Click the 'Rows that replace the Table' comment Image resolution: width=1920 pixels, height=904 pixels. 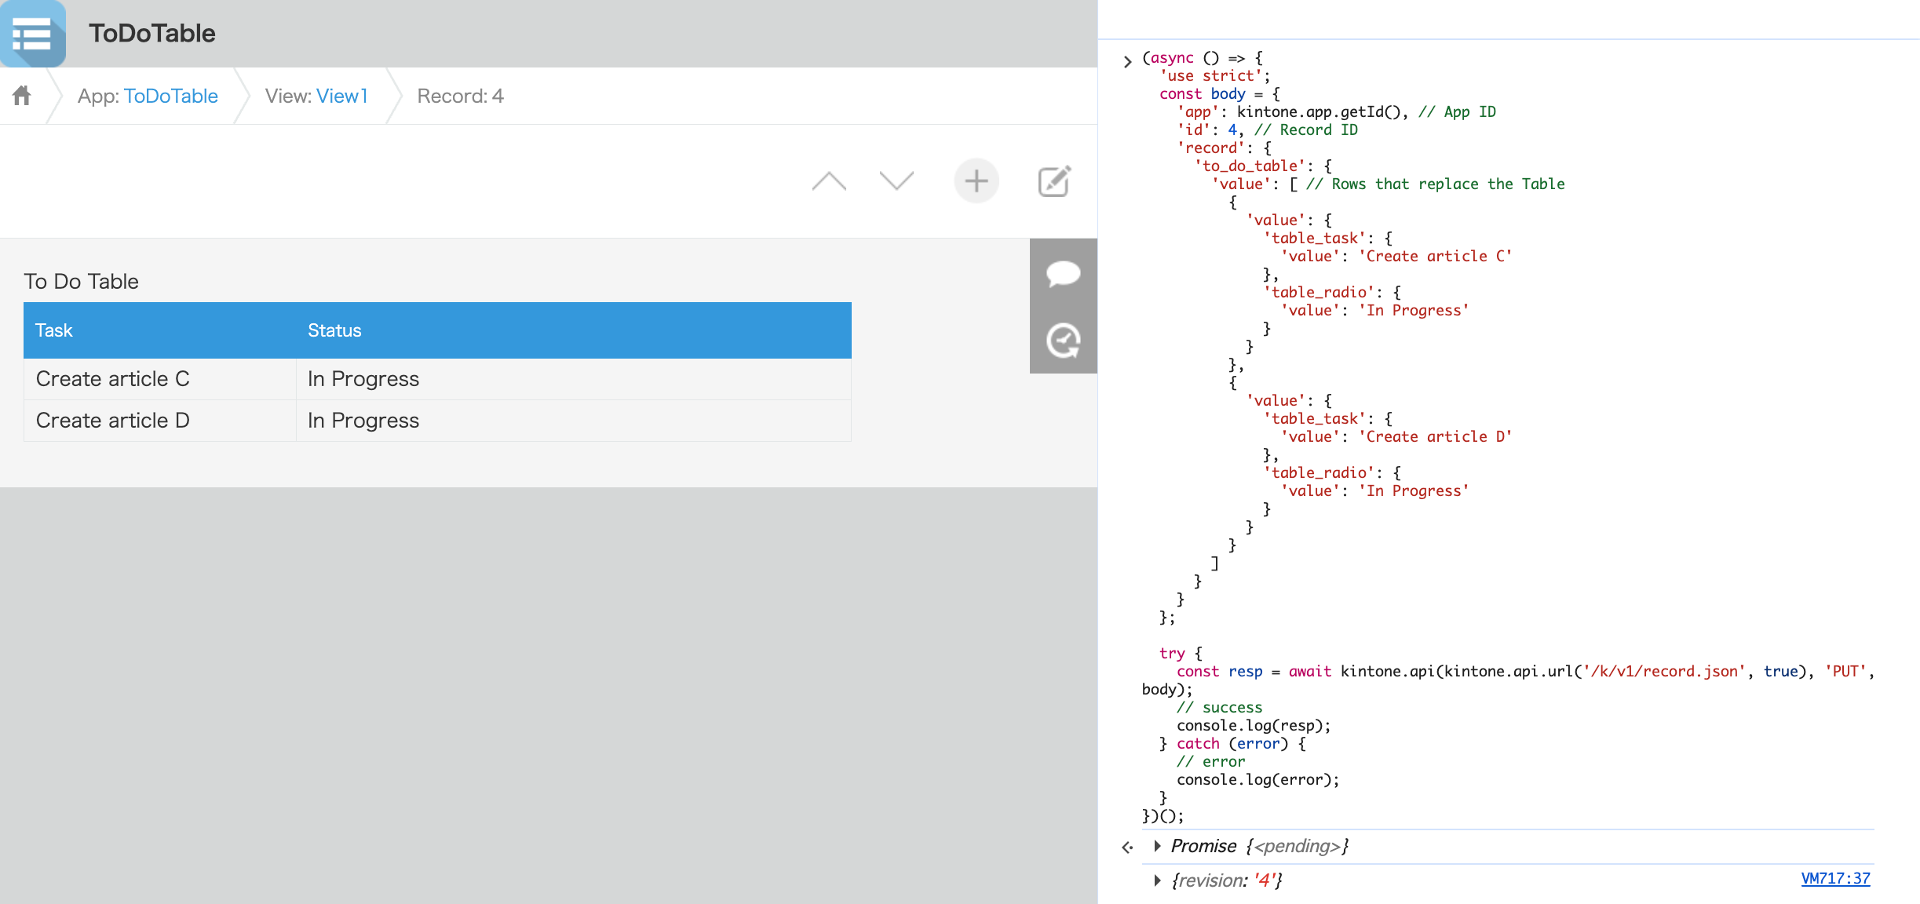tap(1435, 184)
